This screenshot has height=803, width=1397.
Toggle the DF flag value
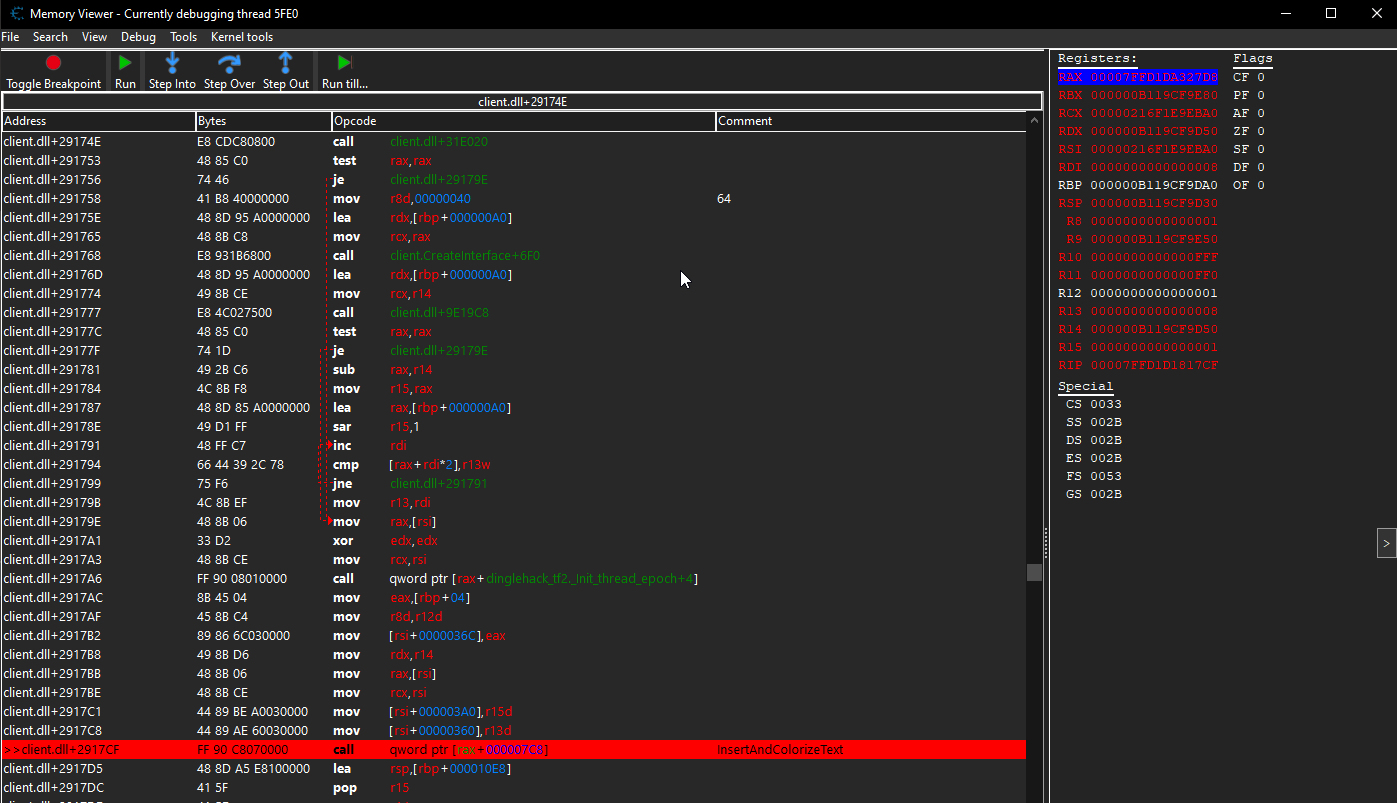click(1249, 167)
